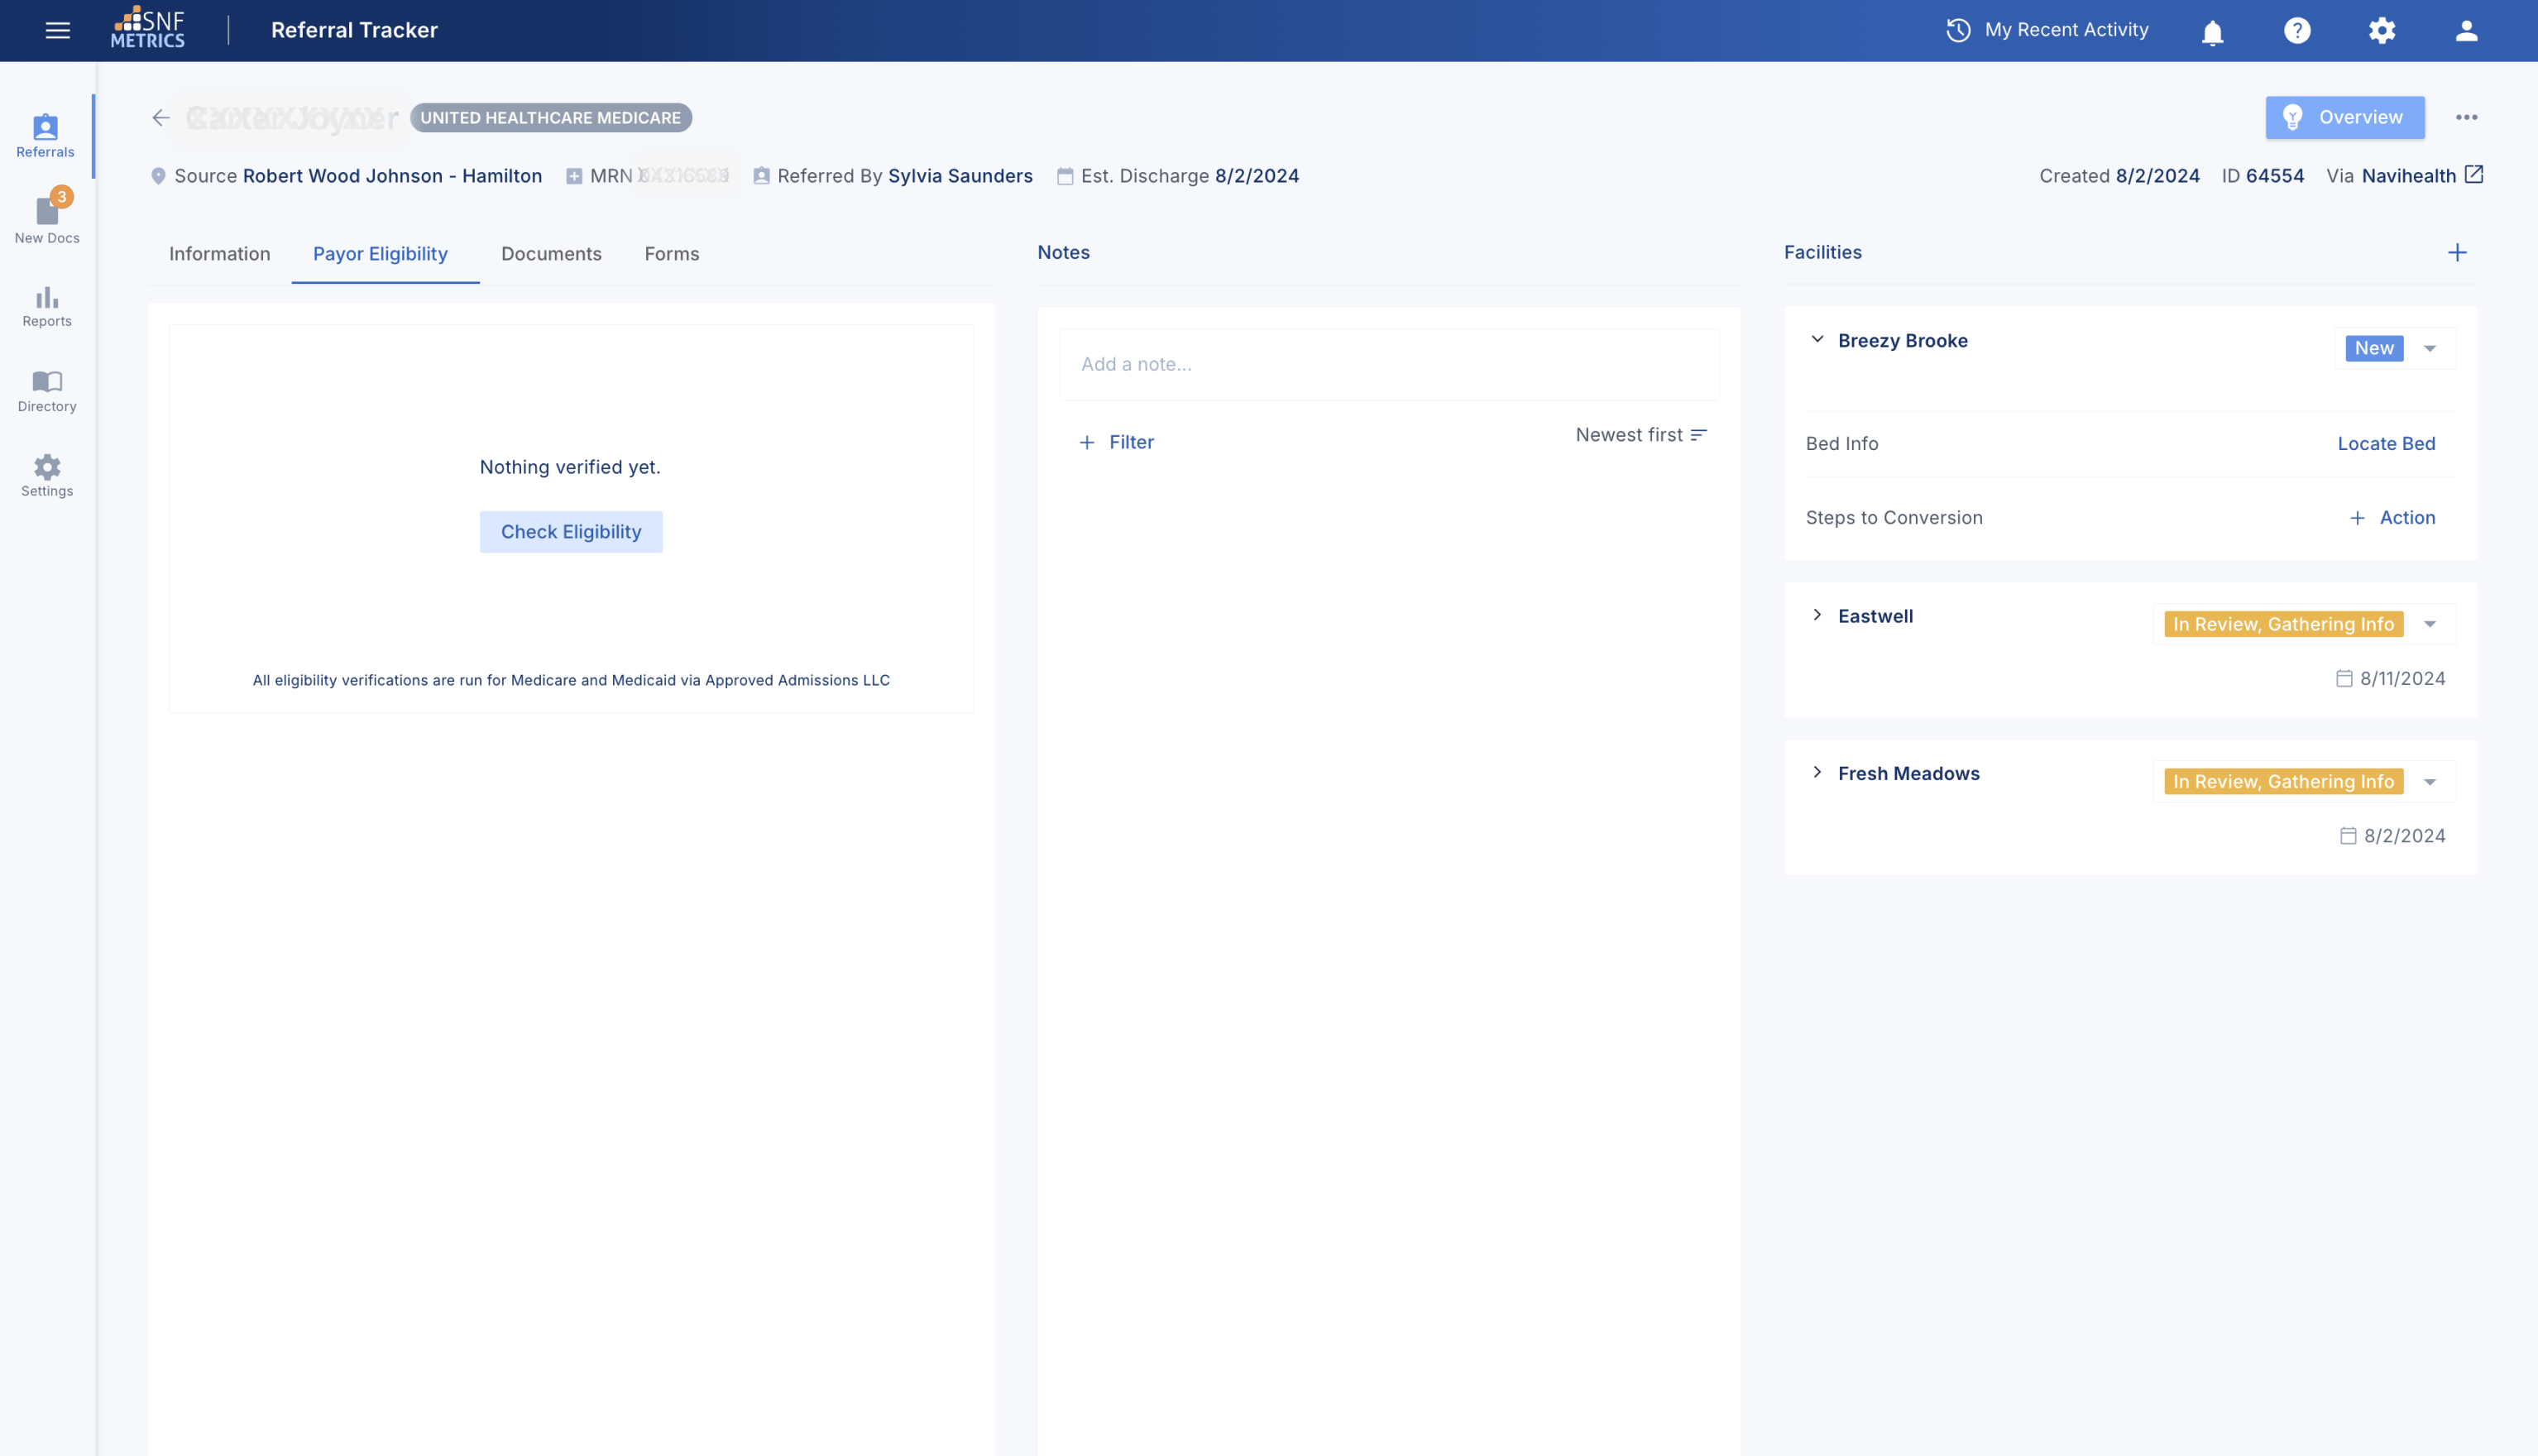The height and width of the screenshot is (1456, 2538).
Task: Open notifications bell
Action: [x=2212, y=31]
